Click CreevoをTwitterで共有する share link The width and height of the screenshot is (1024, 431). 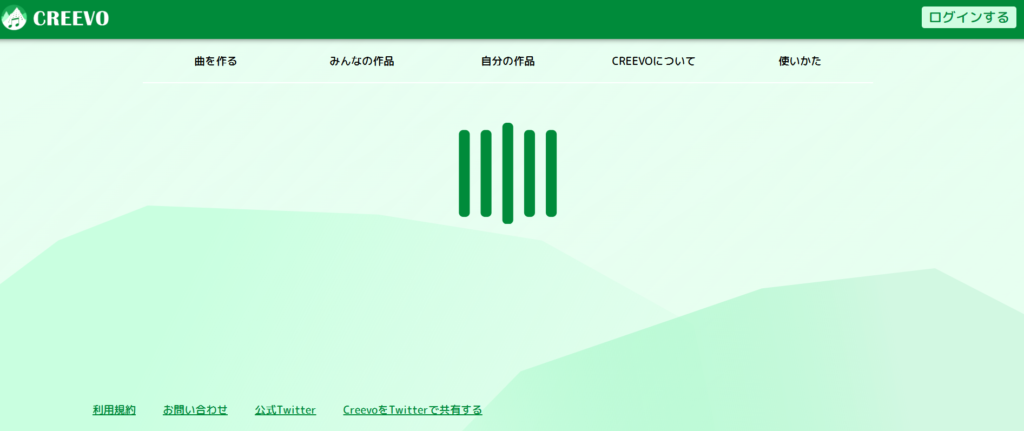click(x=413, y=410)
